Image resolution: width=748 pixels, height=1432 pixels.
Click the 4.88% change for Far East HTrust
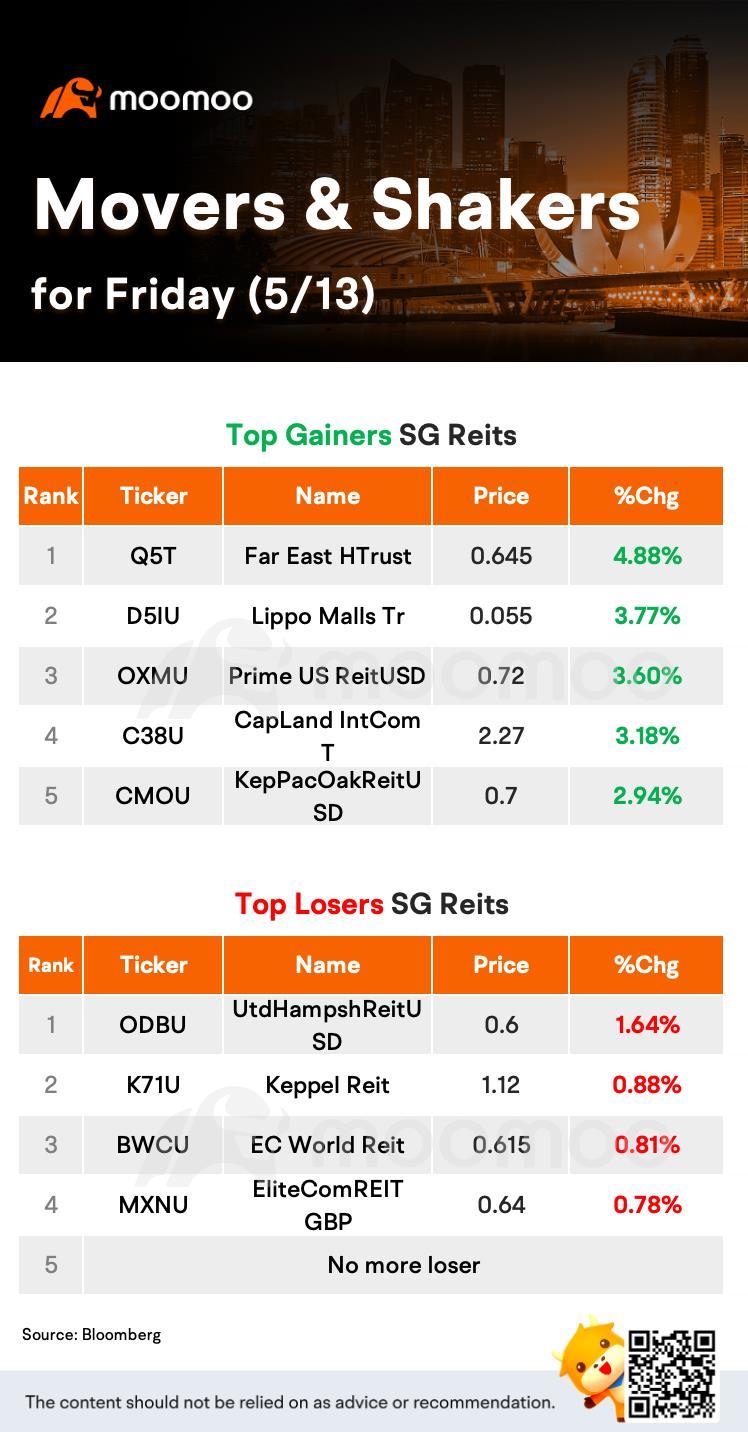coord(647,556)
